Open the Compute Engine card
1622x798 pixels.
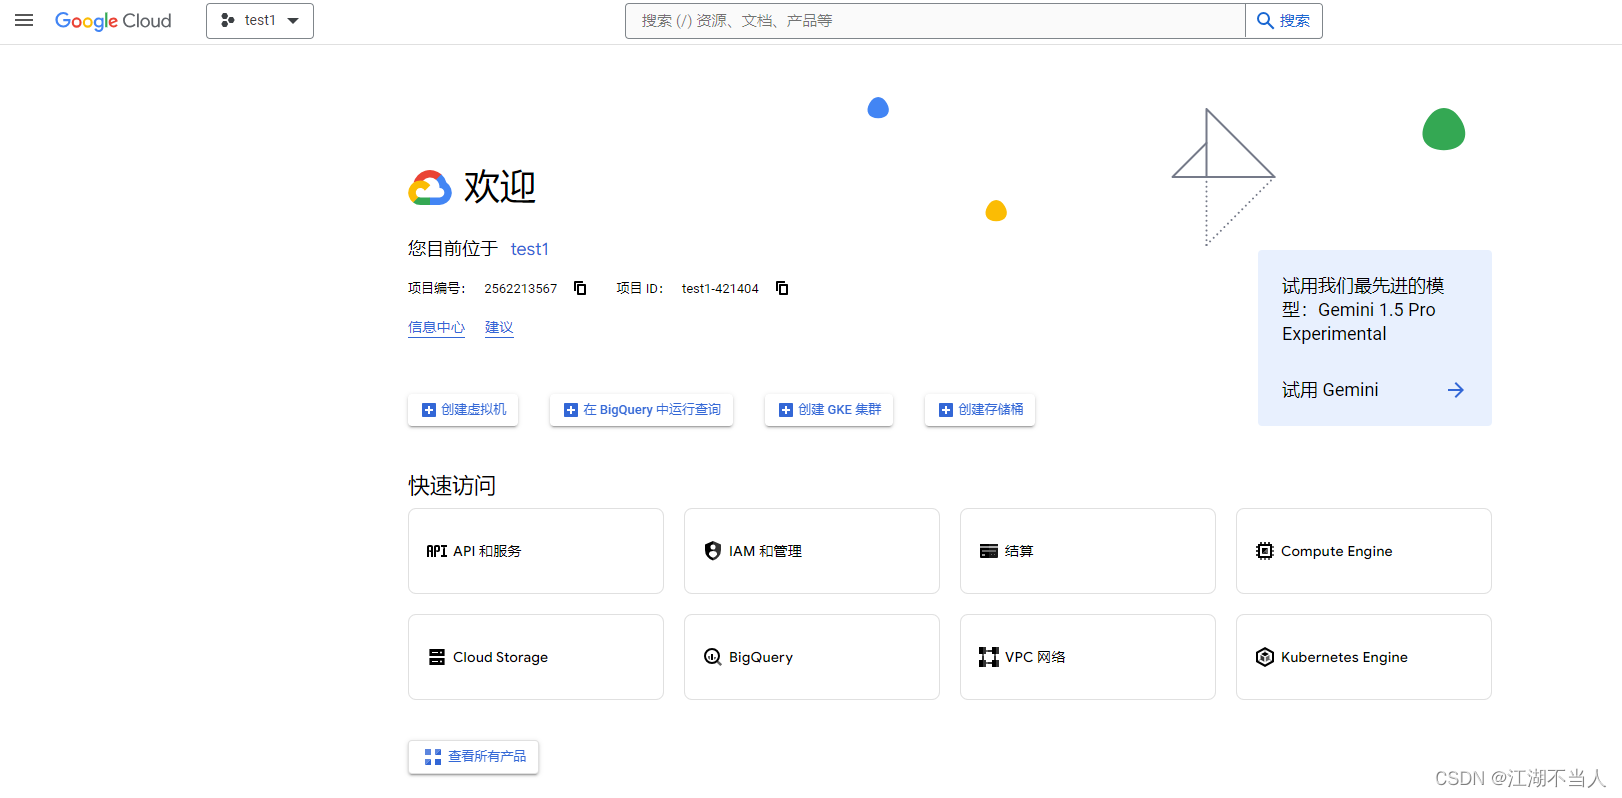click(x=1364, y=551)
